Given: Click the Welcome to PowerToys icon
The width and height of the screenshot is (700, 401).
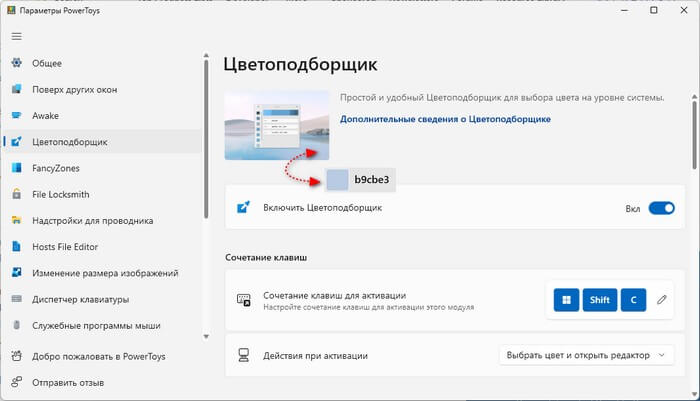Looking at the screenshot, I should point(17,356).
